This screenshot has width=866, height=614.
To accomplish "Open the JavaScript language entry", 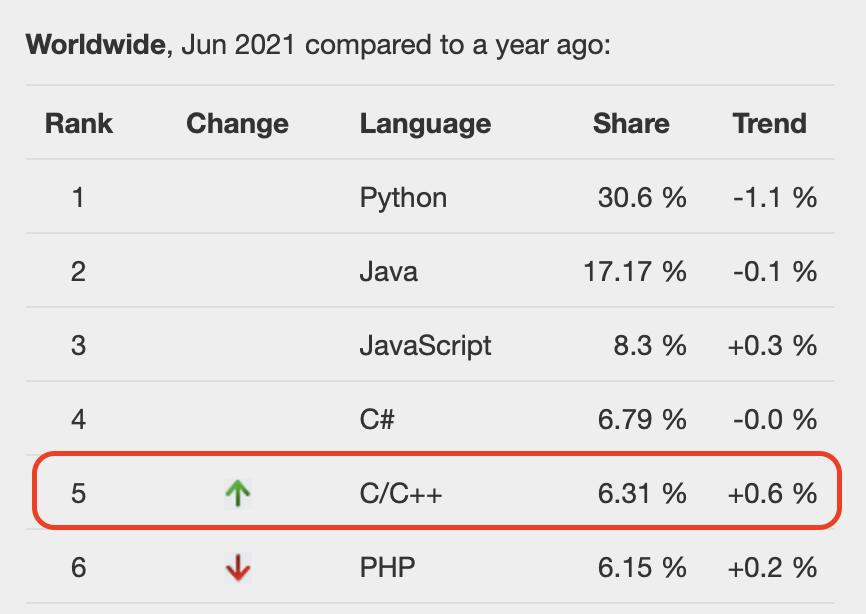I will point(425,346).
